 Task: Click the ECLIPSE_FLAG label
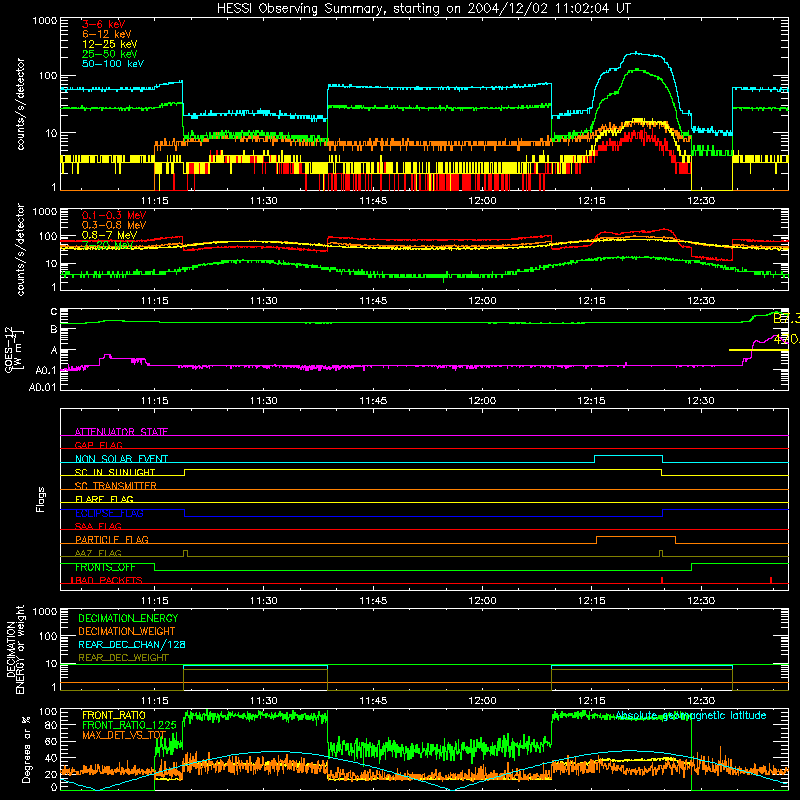[x=109, y=513]
